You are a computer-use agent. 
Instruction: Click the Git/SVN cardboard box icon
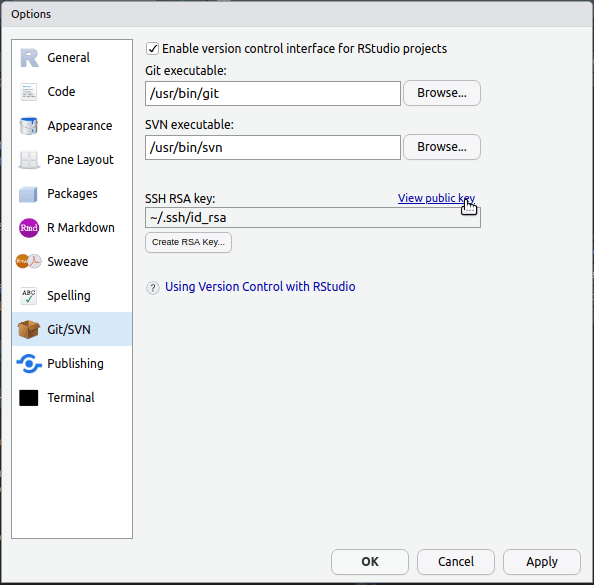point(28,329)
